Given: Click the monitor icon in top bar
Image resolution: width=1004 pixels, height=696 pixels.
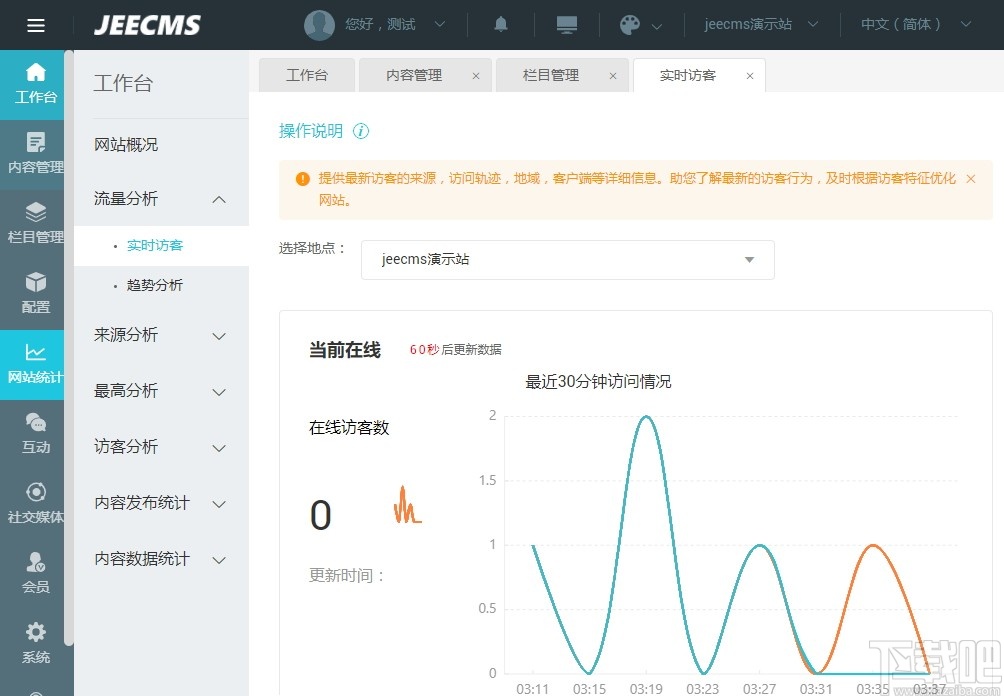Looking at the screenshot, I should click(566, 24).
